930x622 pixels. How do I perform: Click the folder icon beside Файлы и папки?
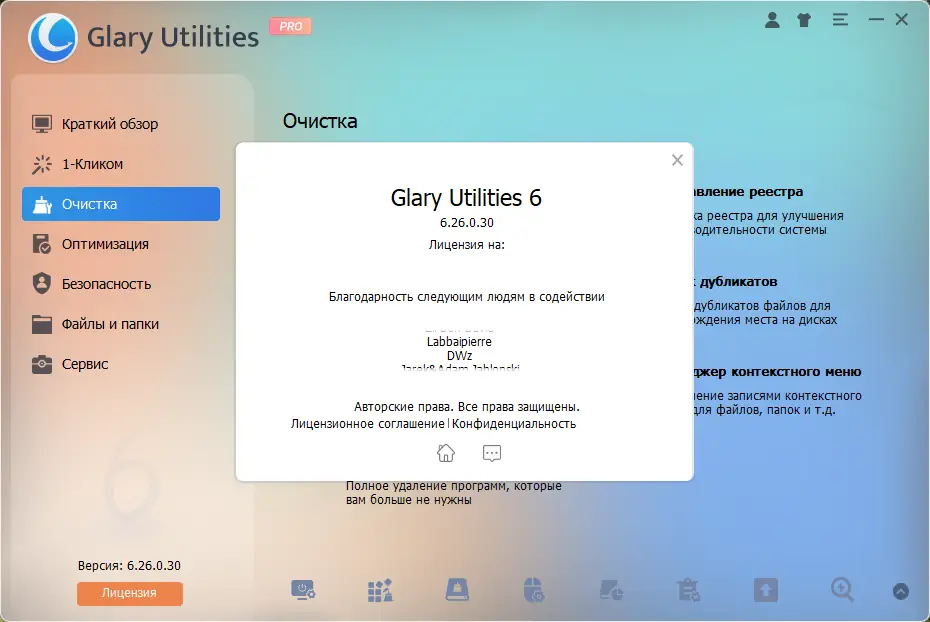pyautogui.click(x=42, y=324)
